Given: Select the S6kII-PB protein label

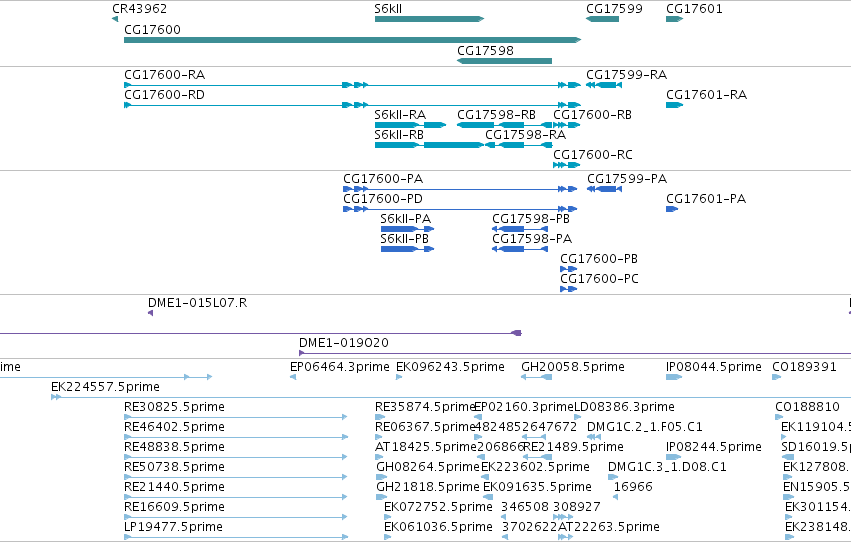Looking at the screenshot, I should point(404,239).
